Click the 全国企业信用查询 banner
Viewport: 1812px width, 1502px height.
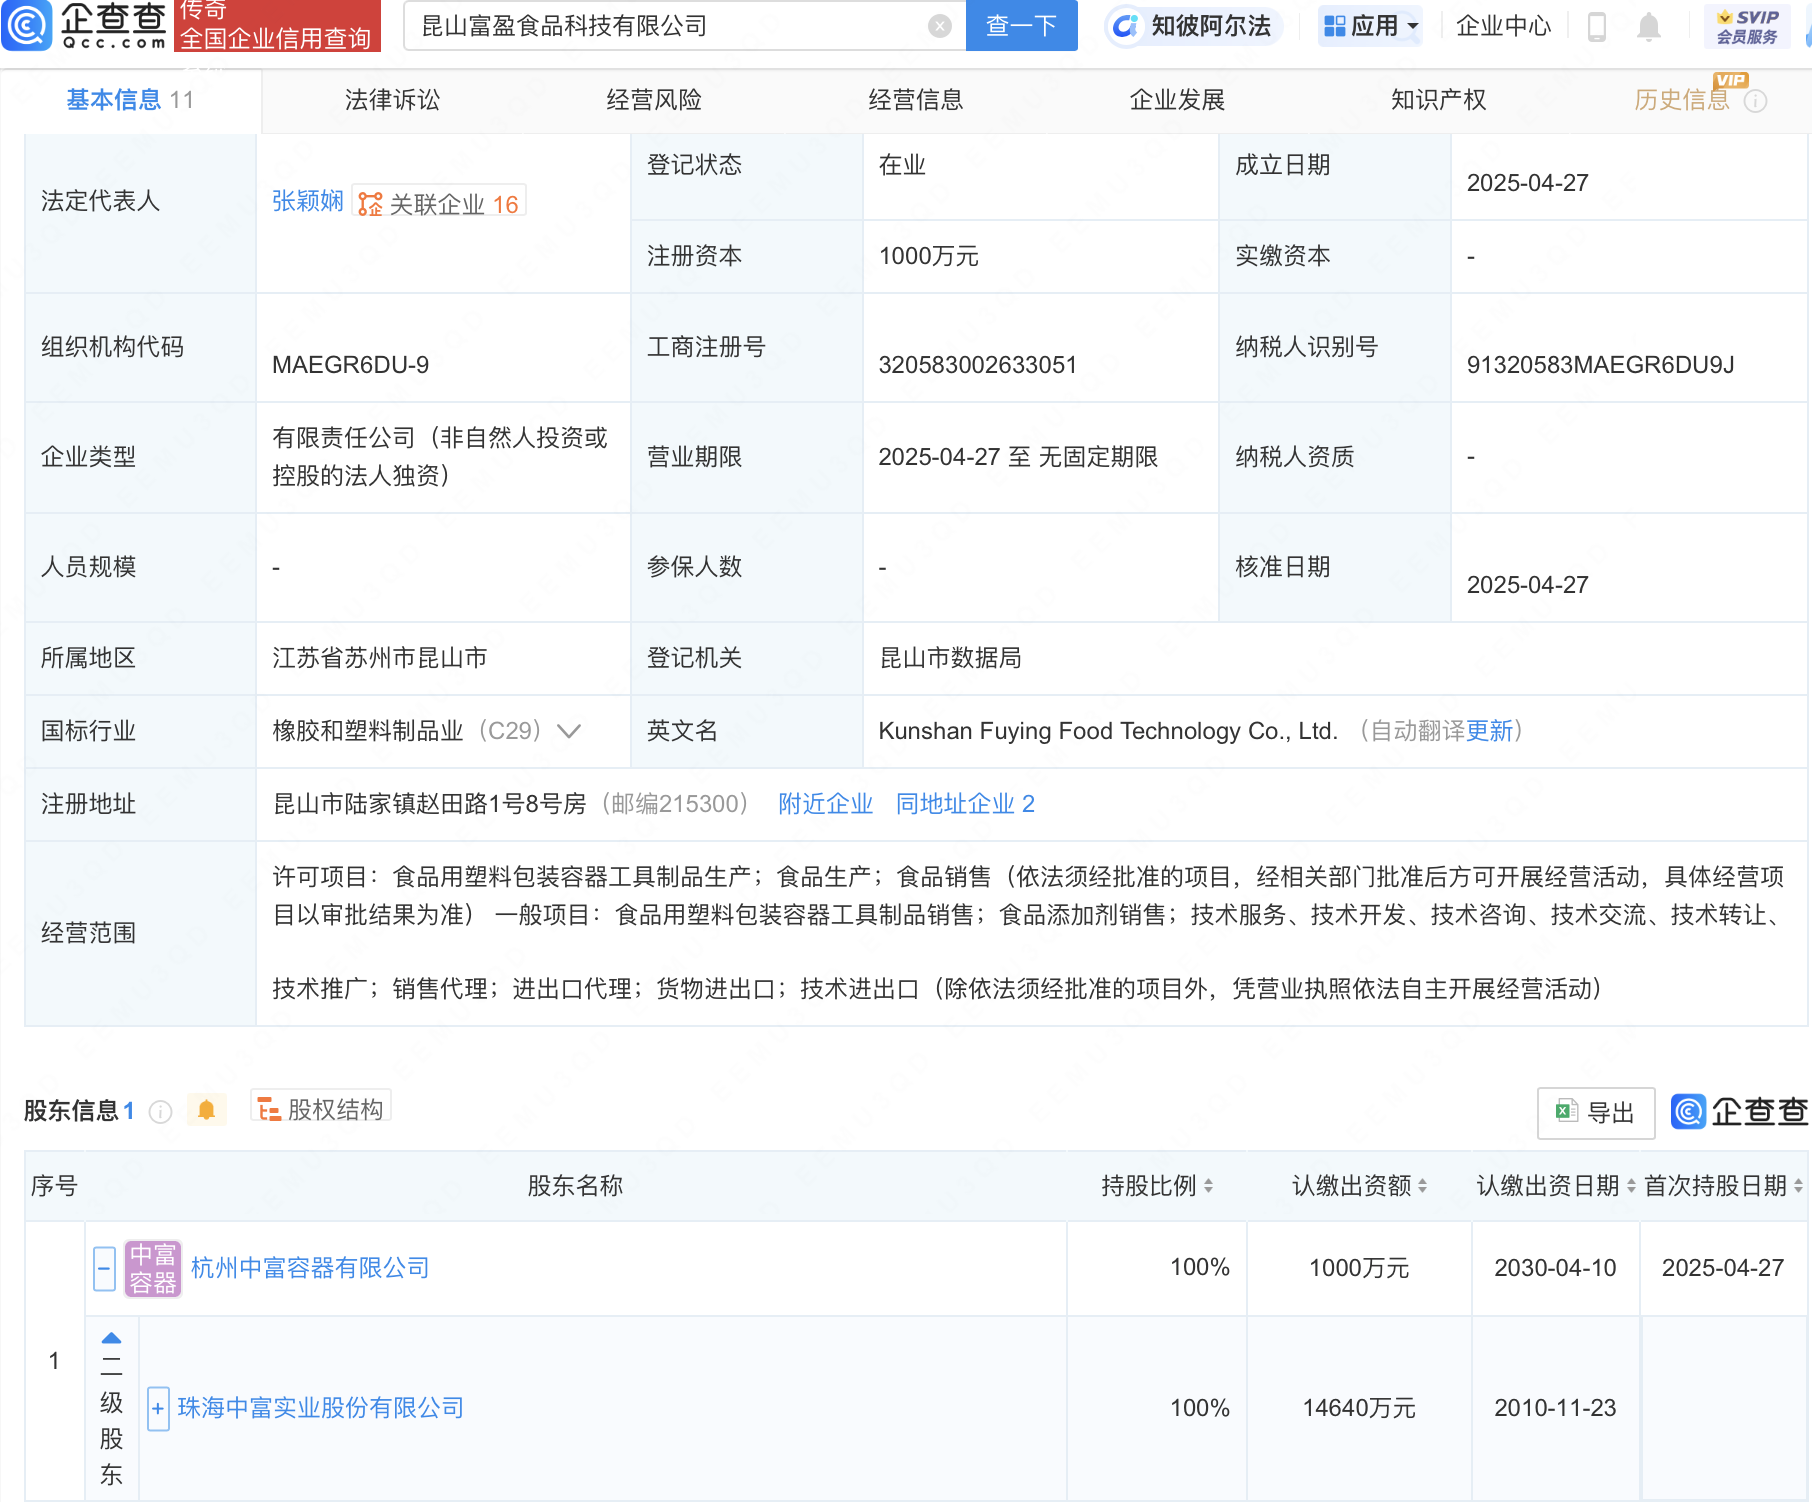point(277,26)
